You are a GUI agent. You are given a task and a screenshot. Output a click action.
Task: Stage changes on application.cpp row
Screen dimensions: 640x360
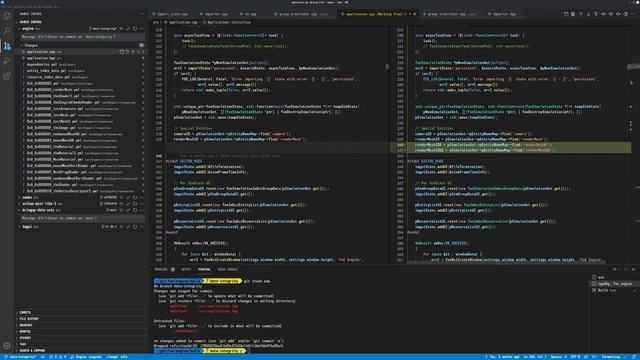click(x=133, y=52)
